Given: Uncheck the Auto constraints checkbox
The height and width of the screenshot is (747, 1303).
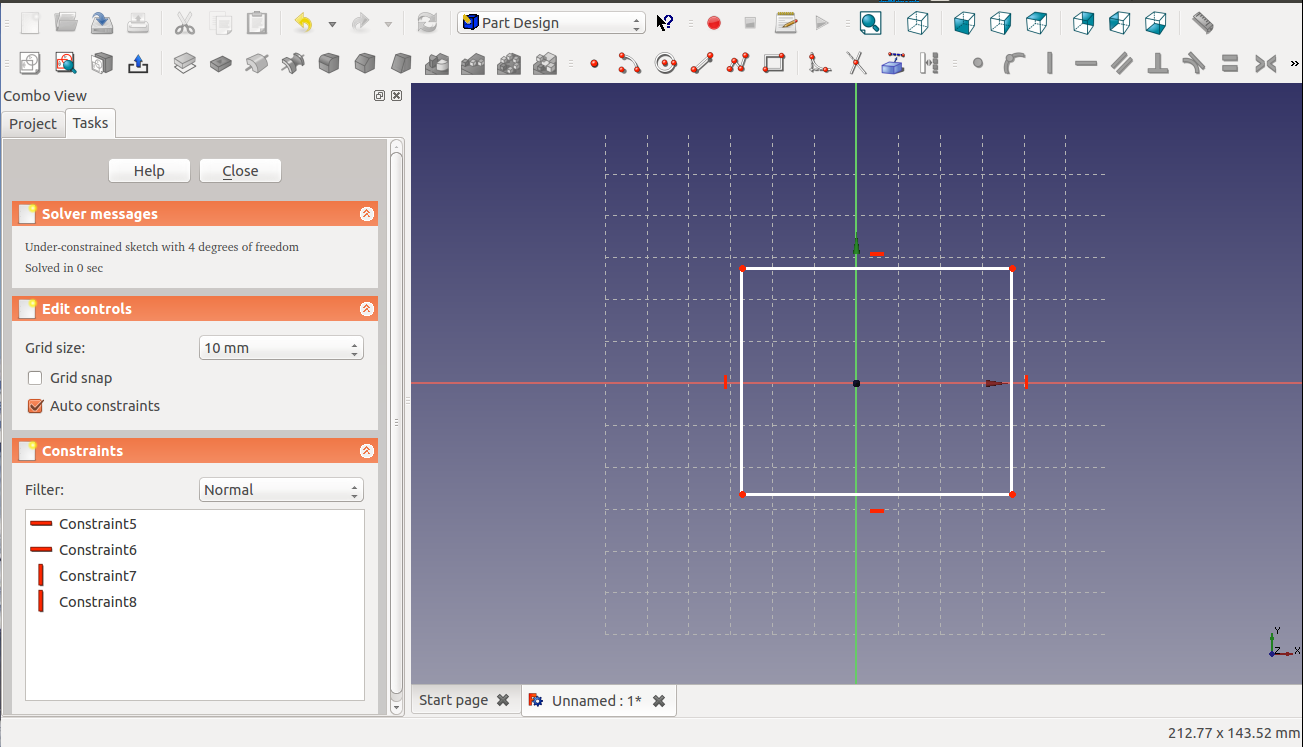Looking at the screenshot, I should click(x=35, y=406).
